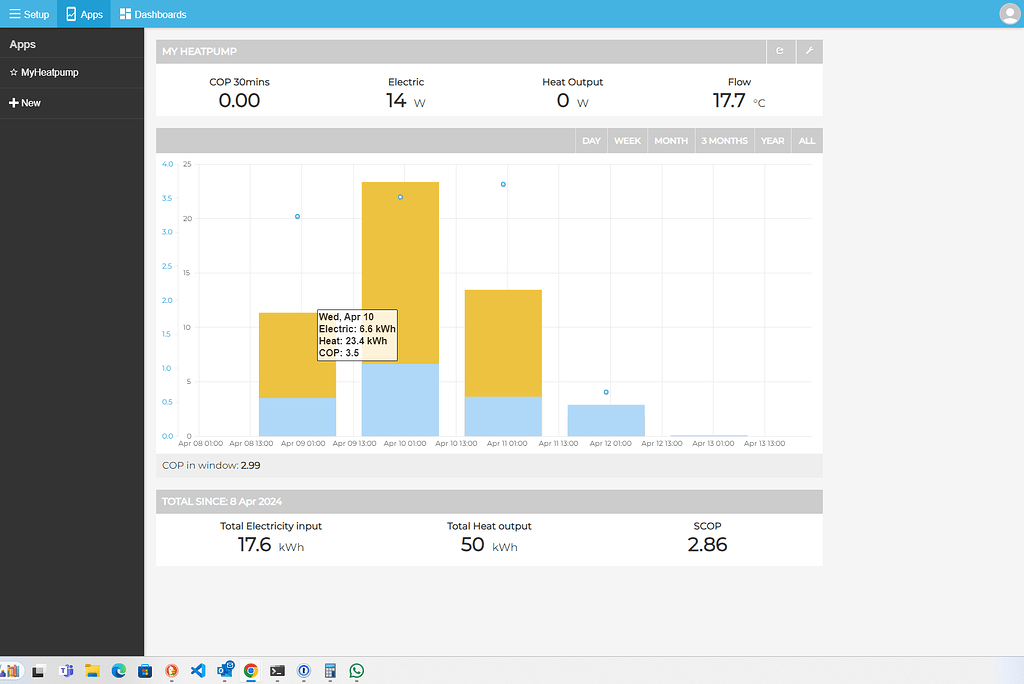Open WhatsApp from the taskbar
This screenshot has height=684, width=1024.
pos(356,671)
